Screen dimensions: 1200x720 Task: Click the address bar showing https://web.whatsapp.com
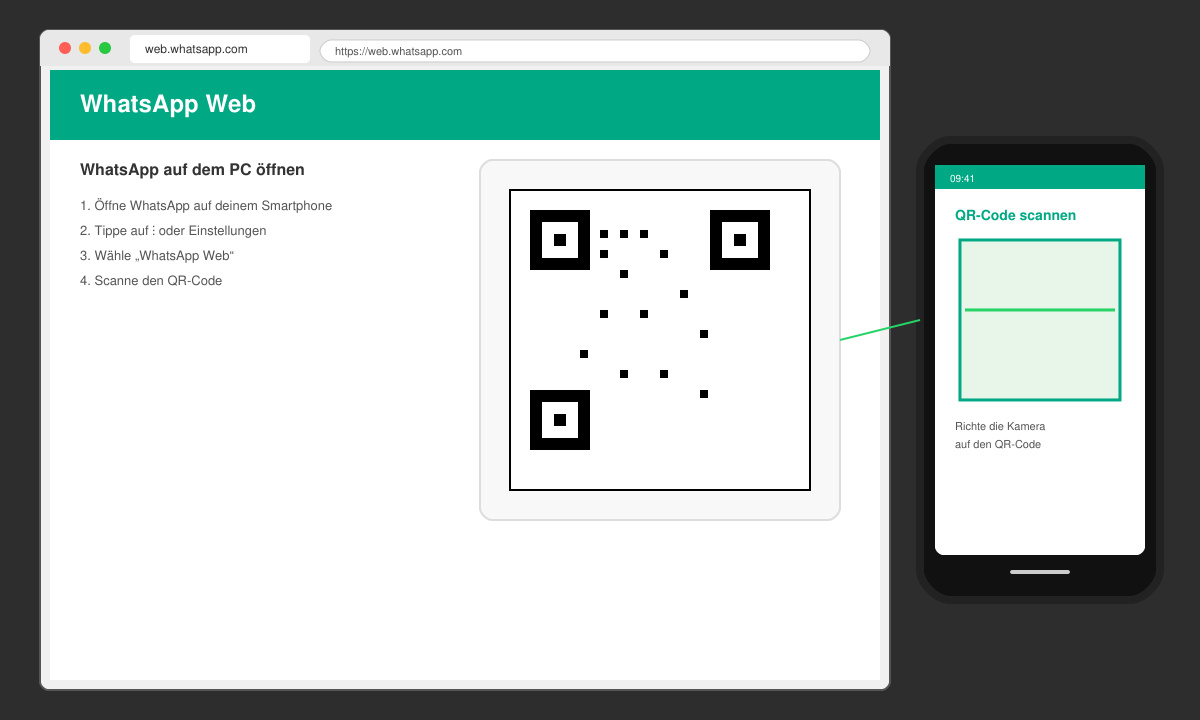[x=595, y=51]
